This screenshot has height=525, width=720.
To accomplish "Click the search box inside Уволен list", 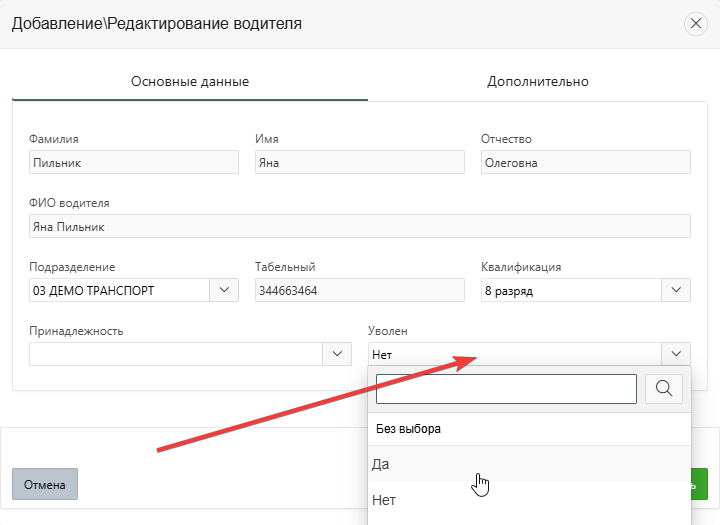I will pos(506,389).
